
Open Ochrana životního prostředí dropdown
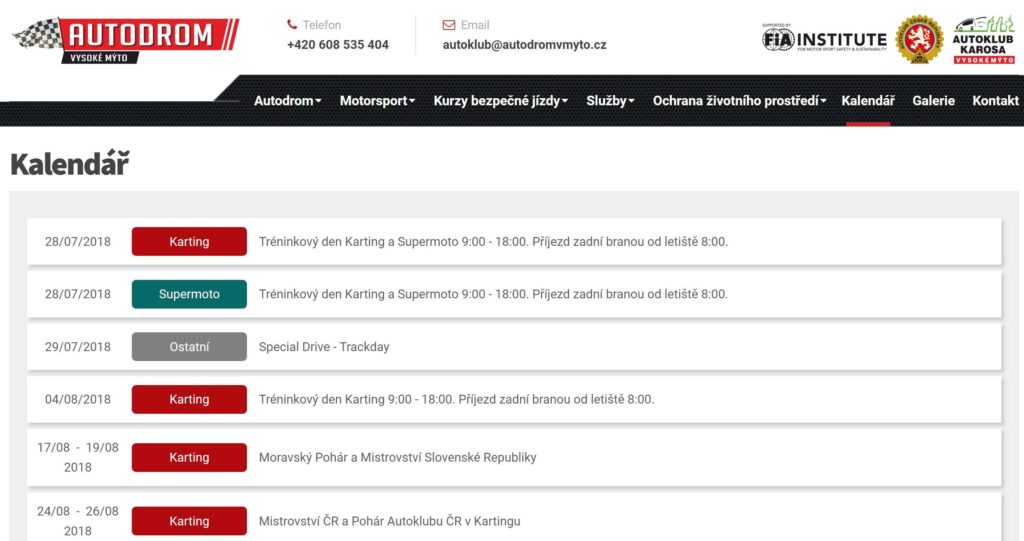click(x=738, y=101)
